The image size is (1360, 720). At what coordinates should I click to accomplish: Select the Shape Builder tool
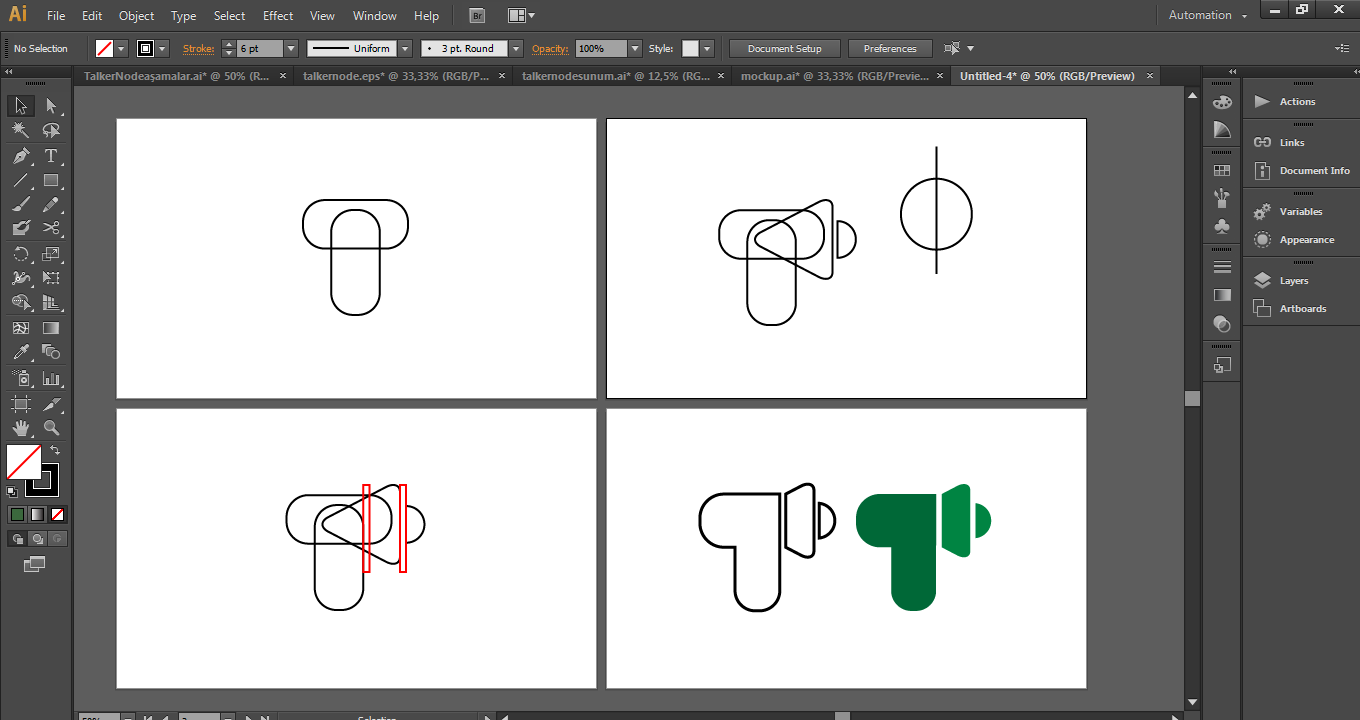click(x=21, y=302)
